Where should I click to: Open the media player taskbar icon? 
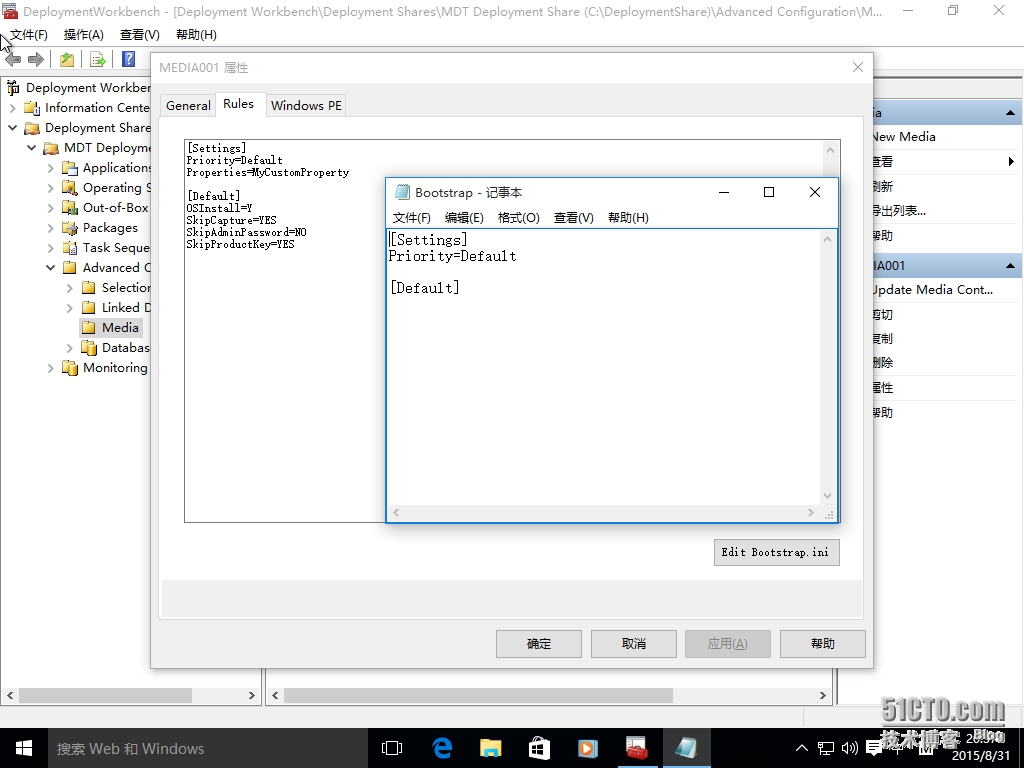pyautogui.click(x=587, y=748)
